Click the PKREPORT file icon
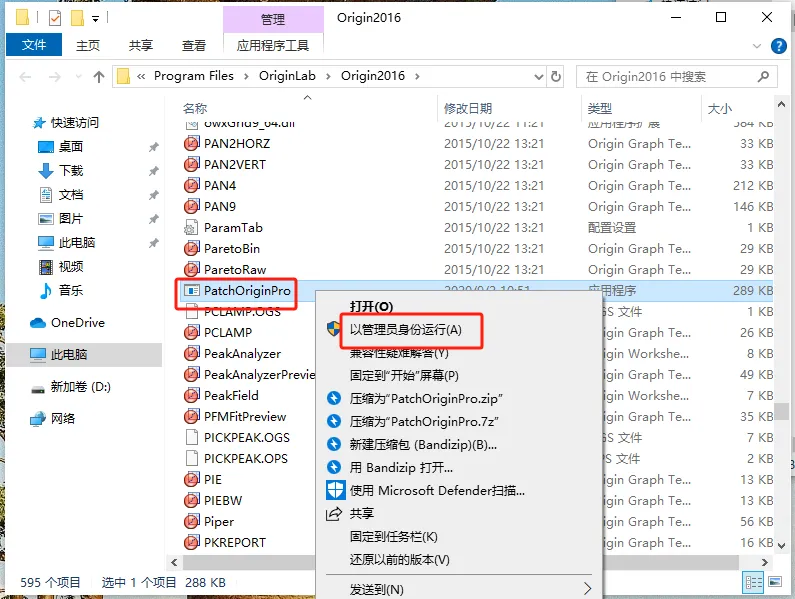The image size is (795, 599). pos(191,542)
